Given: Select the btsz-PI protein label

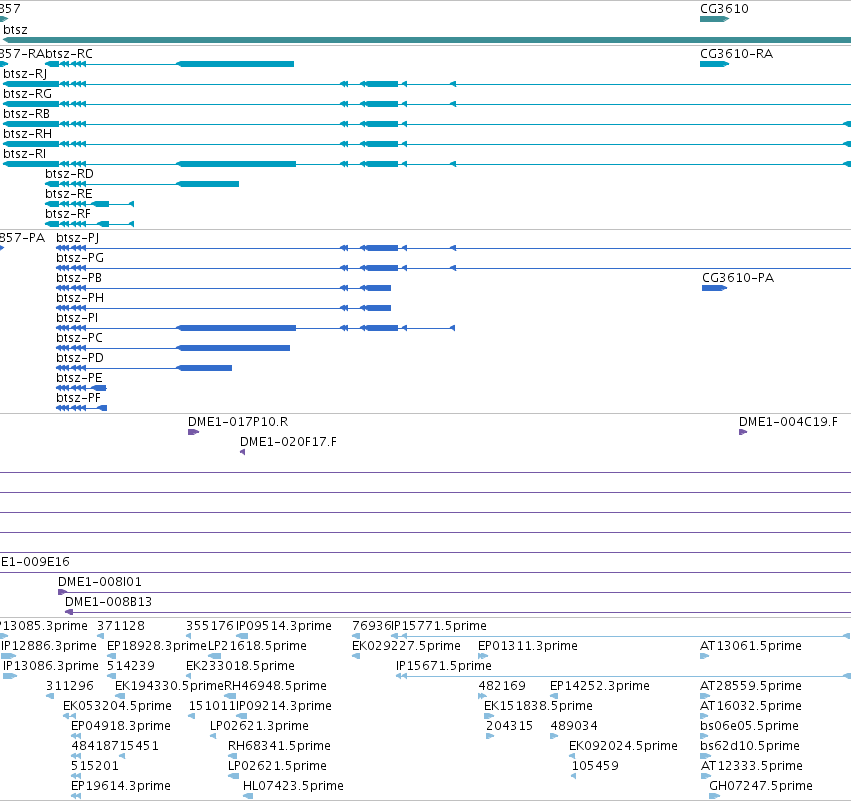Looking at the screenshot, I should (77, 318).
